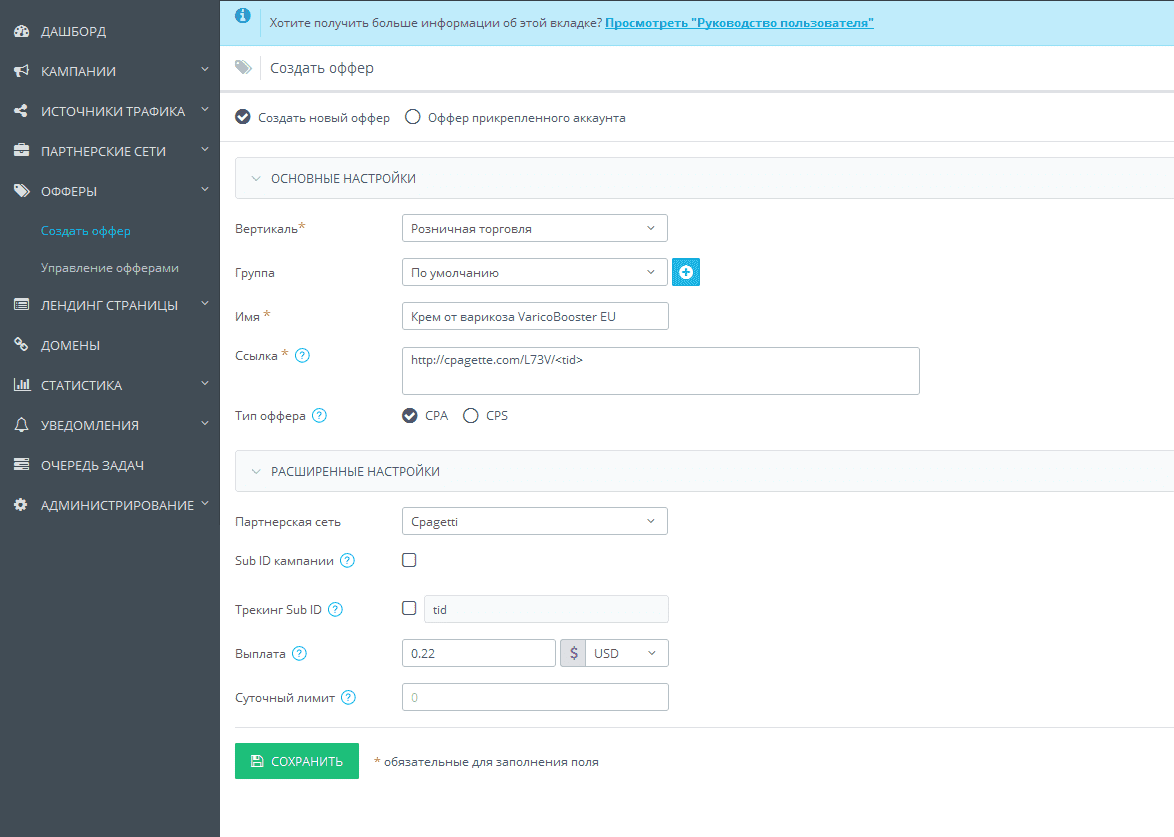
Task: Open the USD currency dropdown
Action: click(x=627, y=653)
